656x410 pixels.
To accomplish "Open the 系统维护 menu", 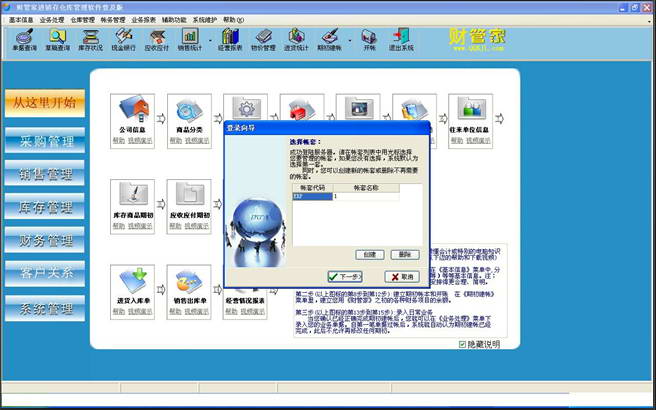I will click(x=205, y=20).
